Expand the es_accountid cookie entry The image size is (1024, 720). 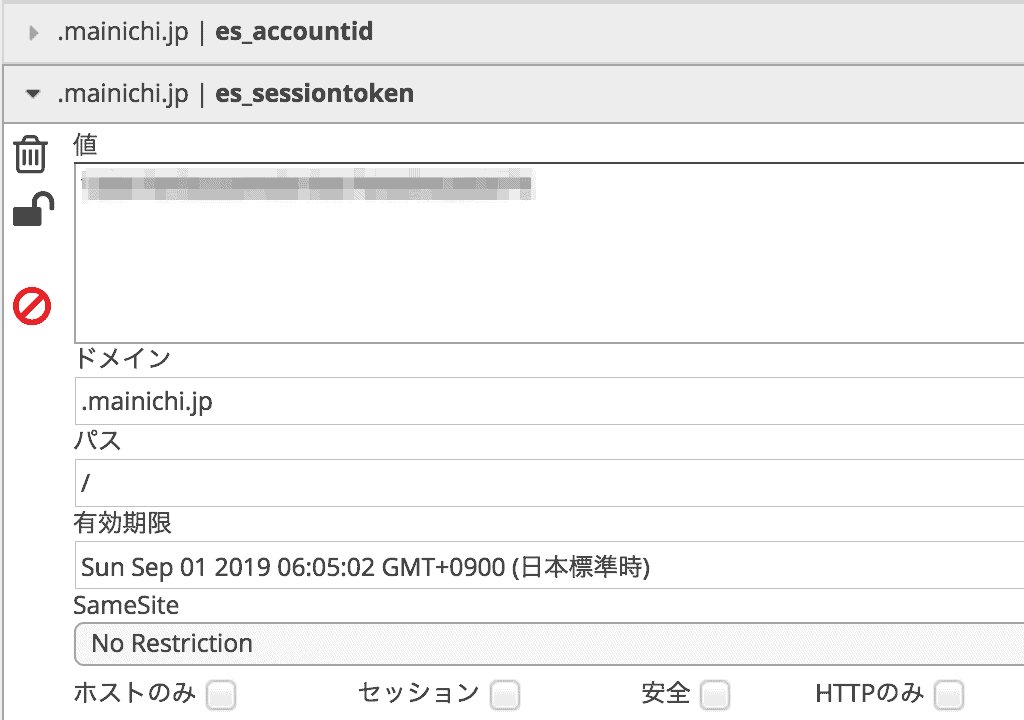point(33,32)
